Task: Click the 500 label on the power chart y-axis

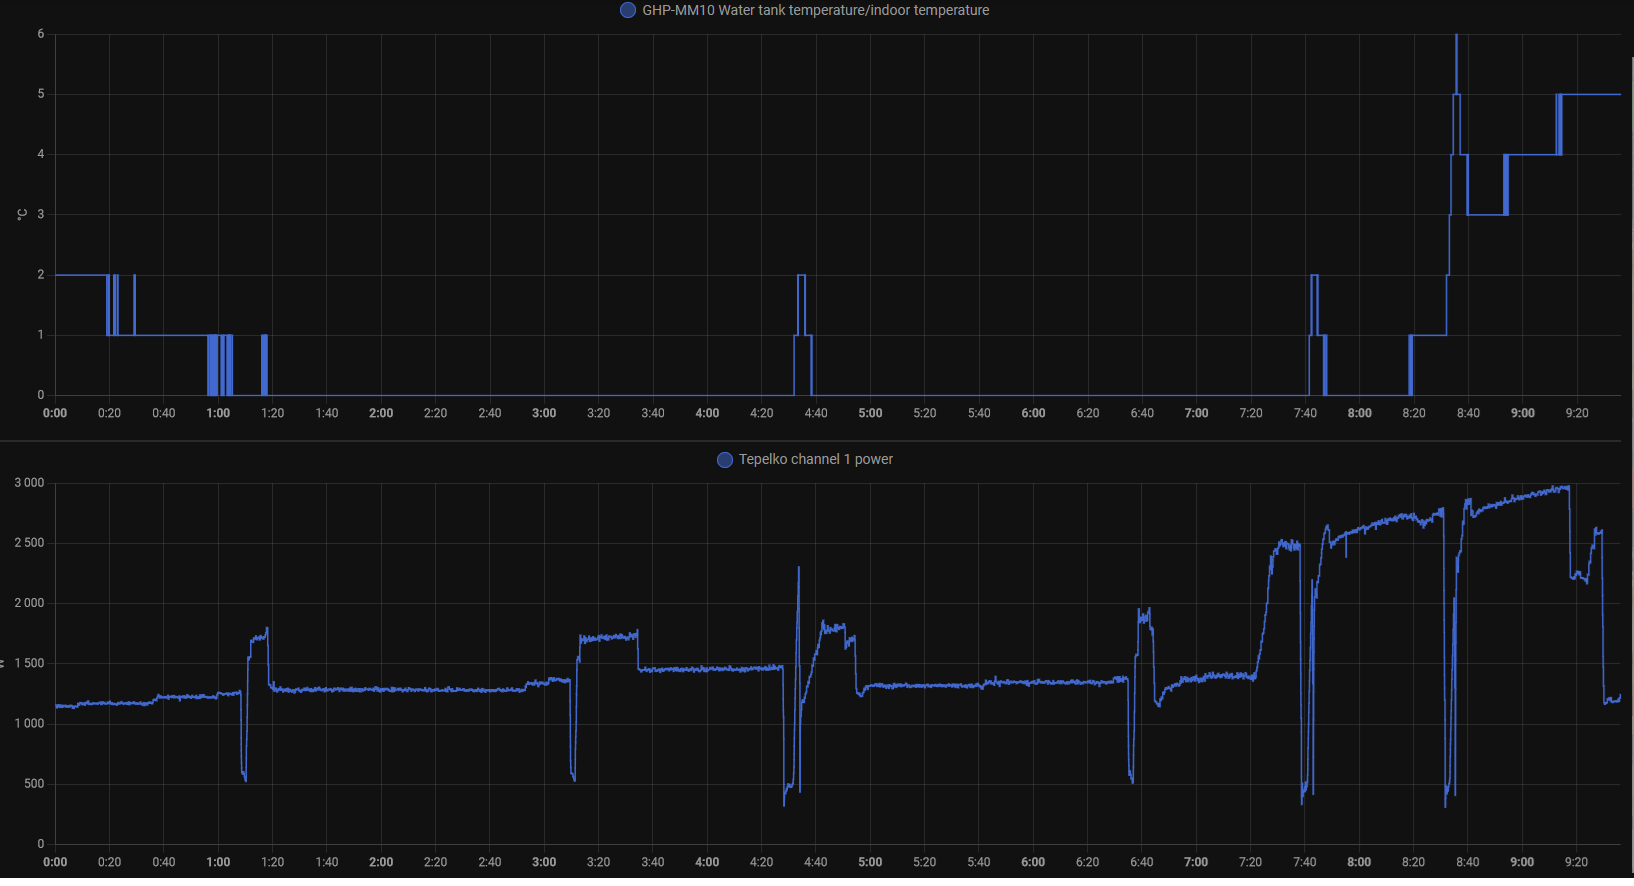Action: 34,784
